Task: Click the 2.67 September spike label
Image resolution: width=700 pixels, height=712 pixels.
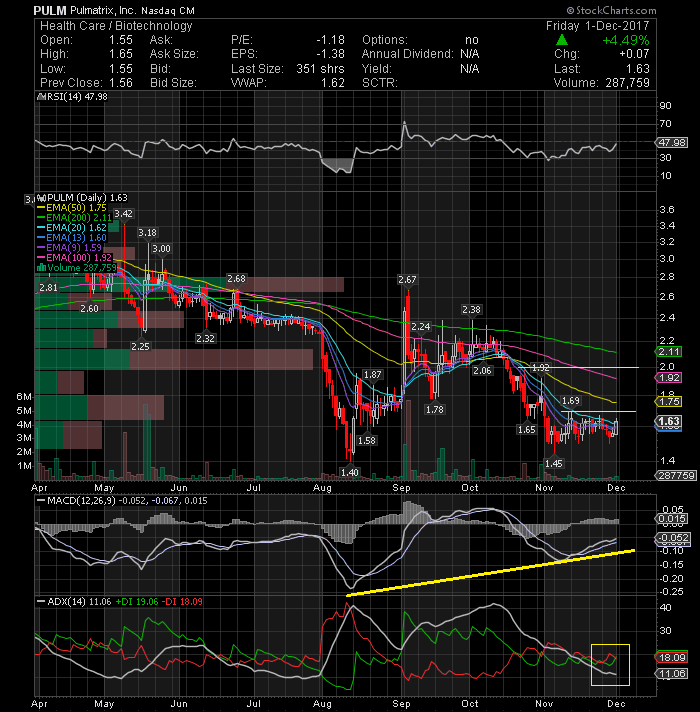Action: pos(407,280)
